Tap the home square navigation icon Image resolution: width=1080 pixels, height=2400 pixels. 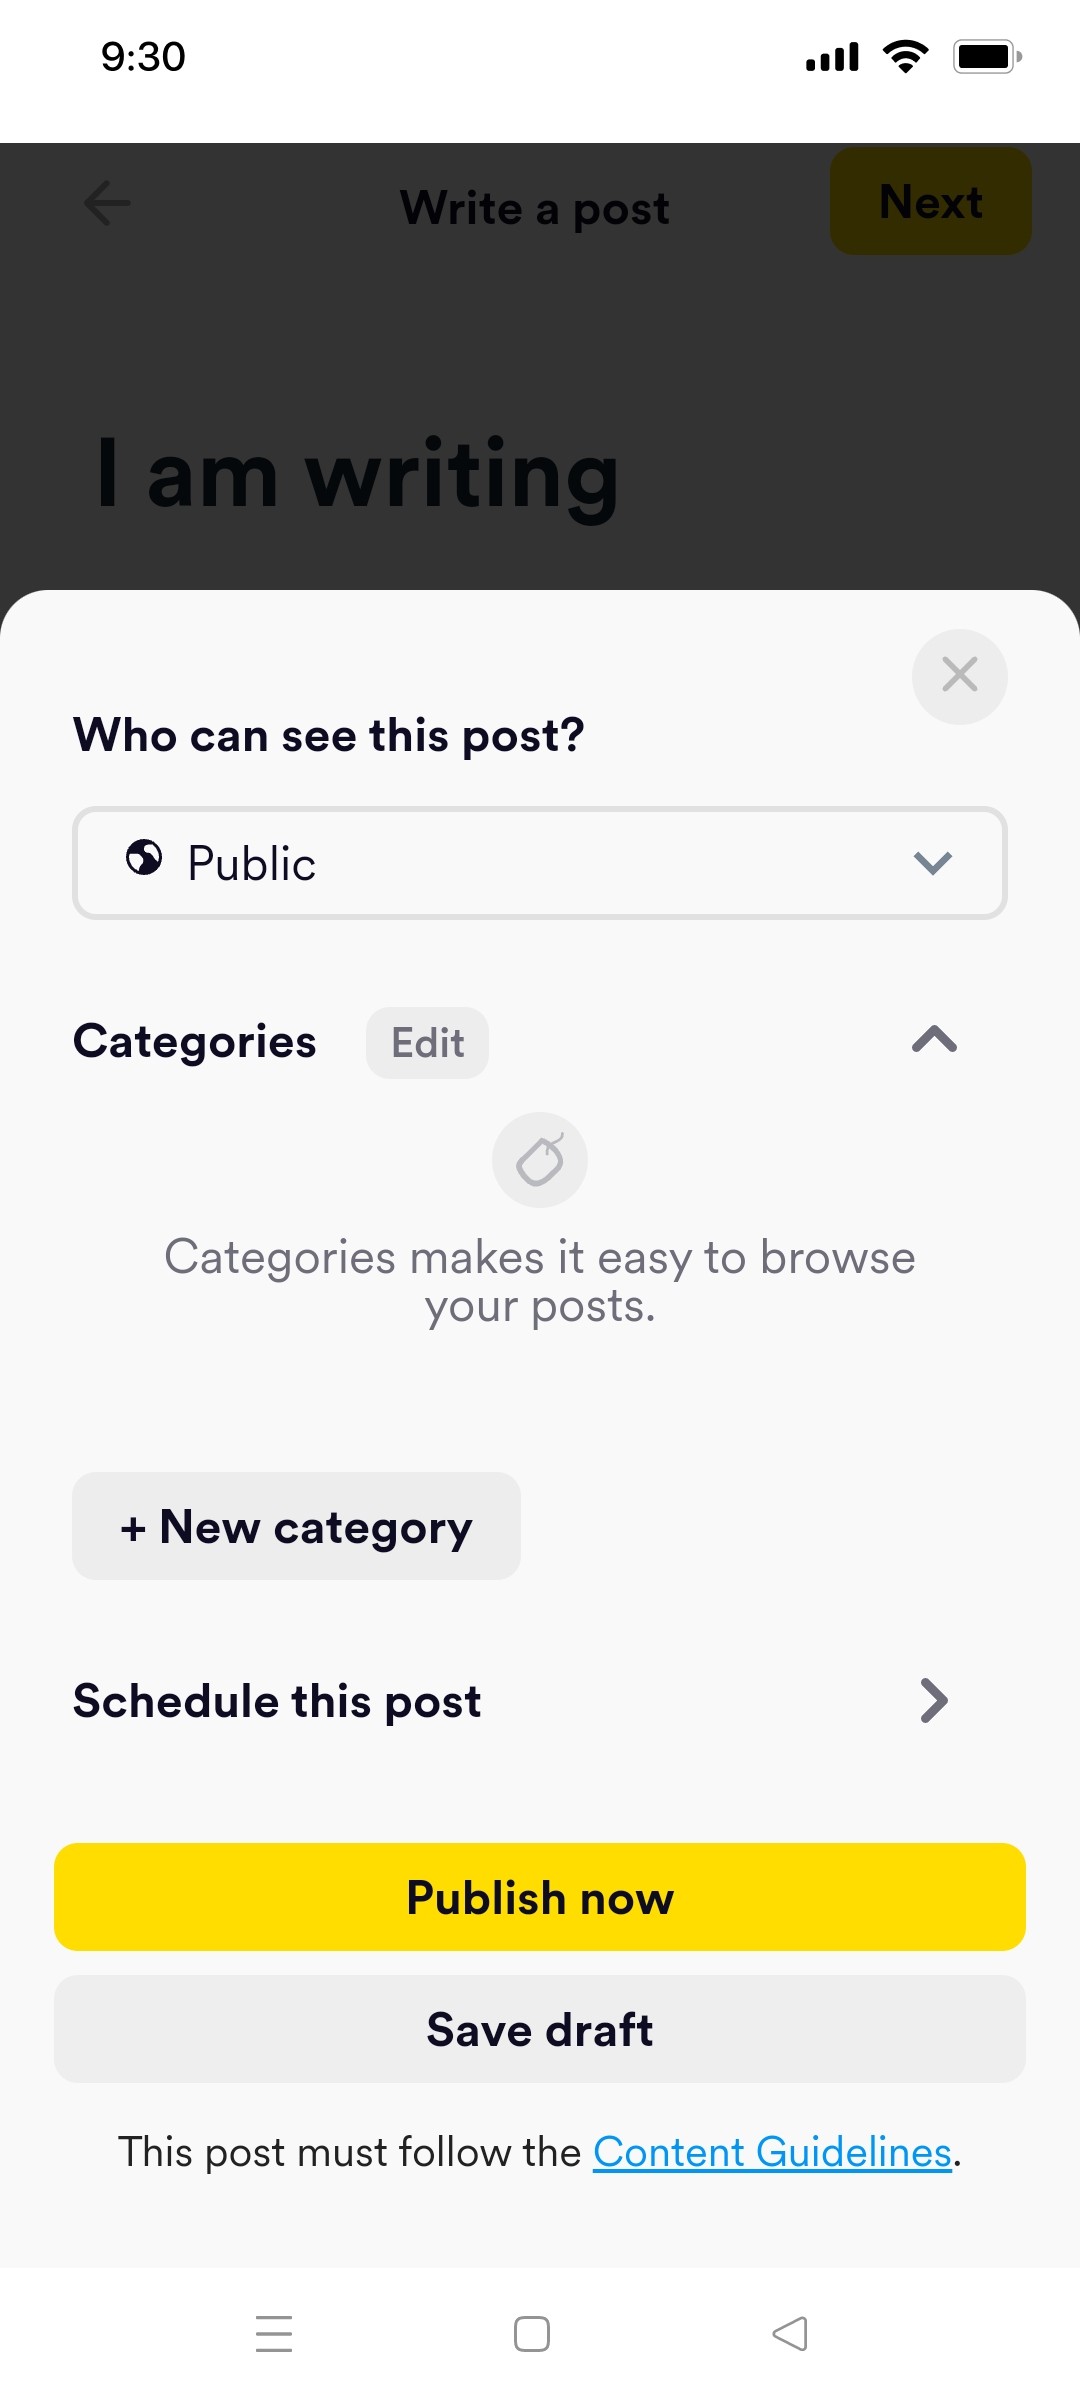tap(532, 2334)
